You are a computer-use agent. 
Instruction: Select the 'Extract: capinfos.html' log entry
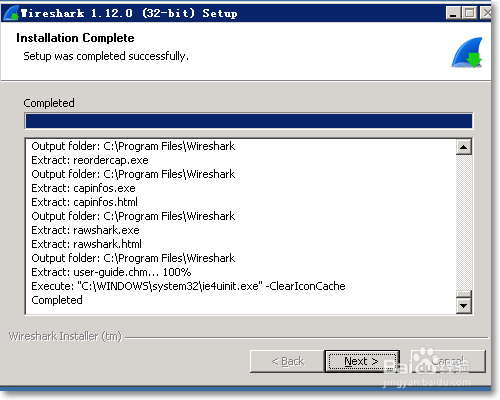click(x=84, y=202)
